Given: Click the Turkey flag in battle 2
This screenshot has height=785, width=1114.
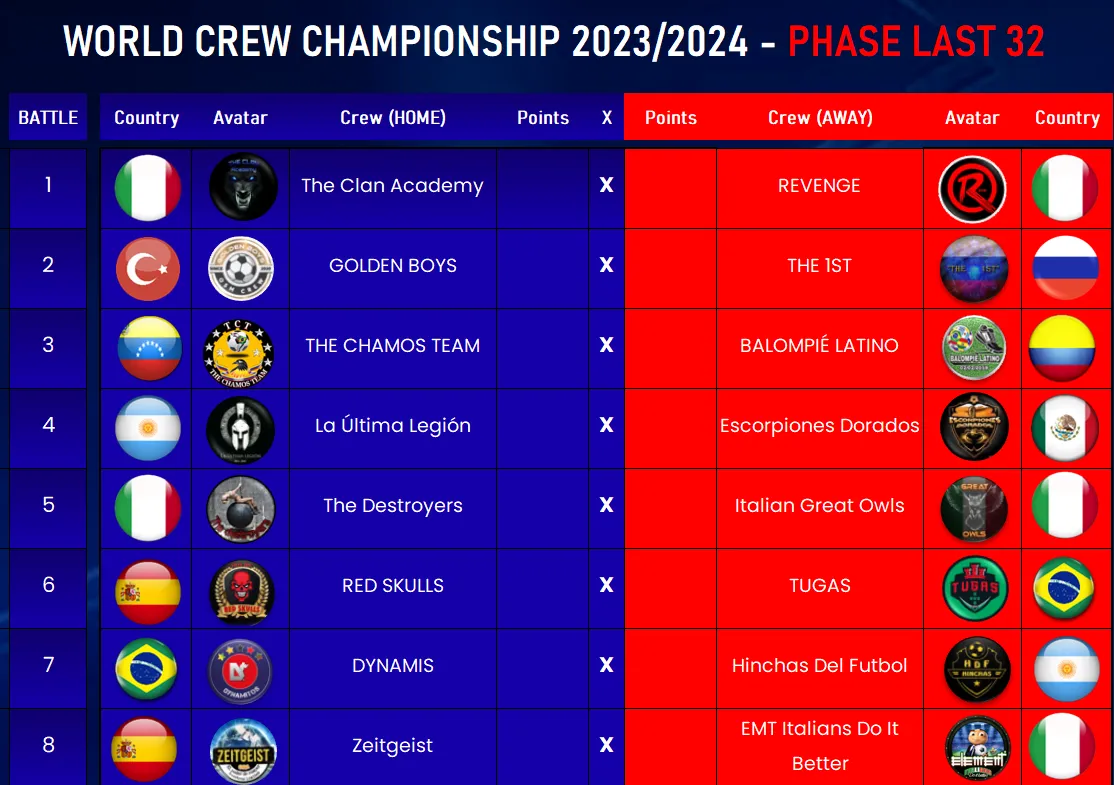Looking at the screenshot, I should [x=148, y=269].
